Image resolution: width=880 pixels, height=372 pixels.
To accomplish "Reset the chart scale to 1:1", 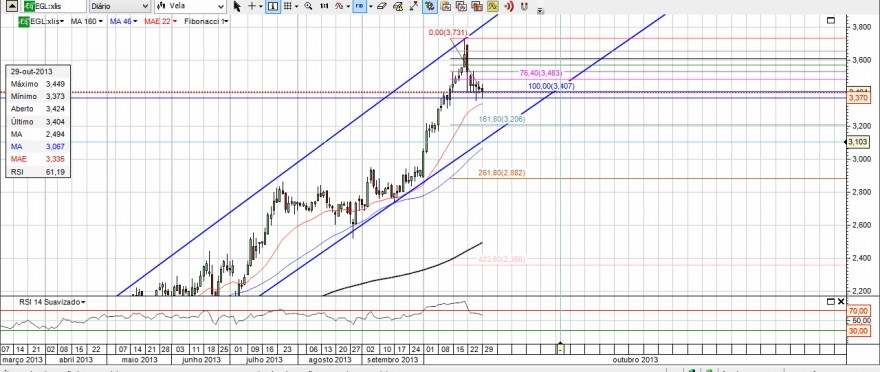I will [x=324, y=6].
